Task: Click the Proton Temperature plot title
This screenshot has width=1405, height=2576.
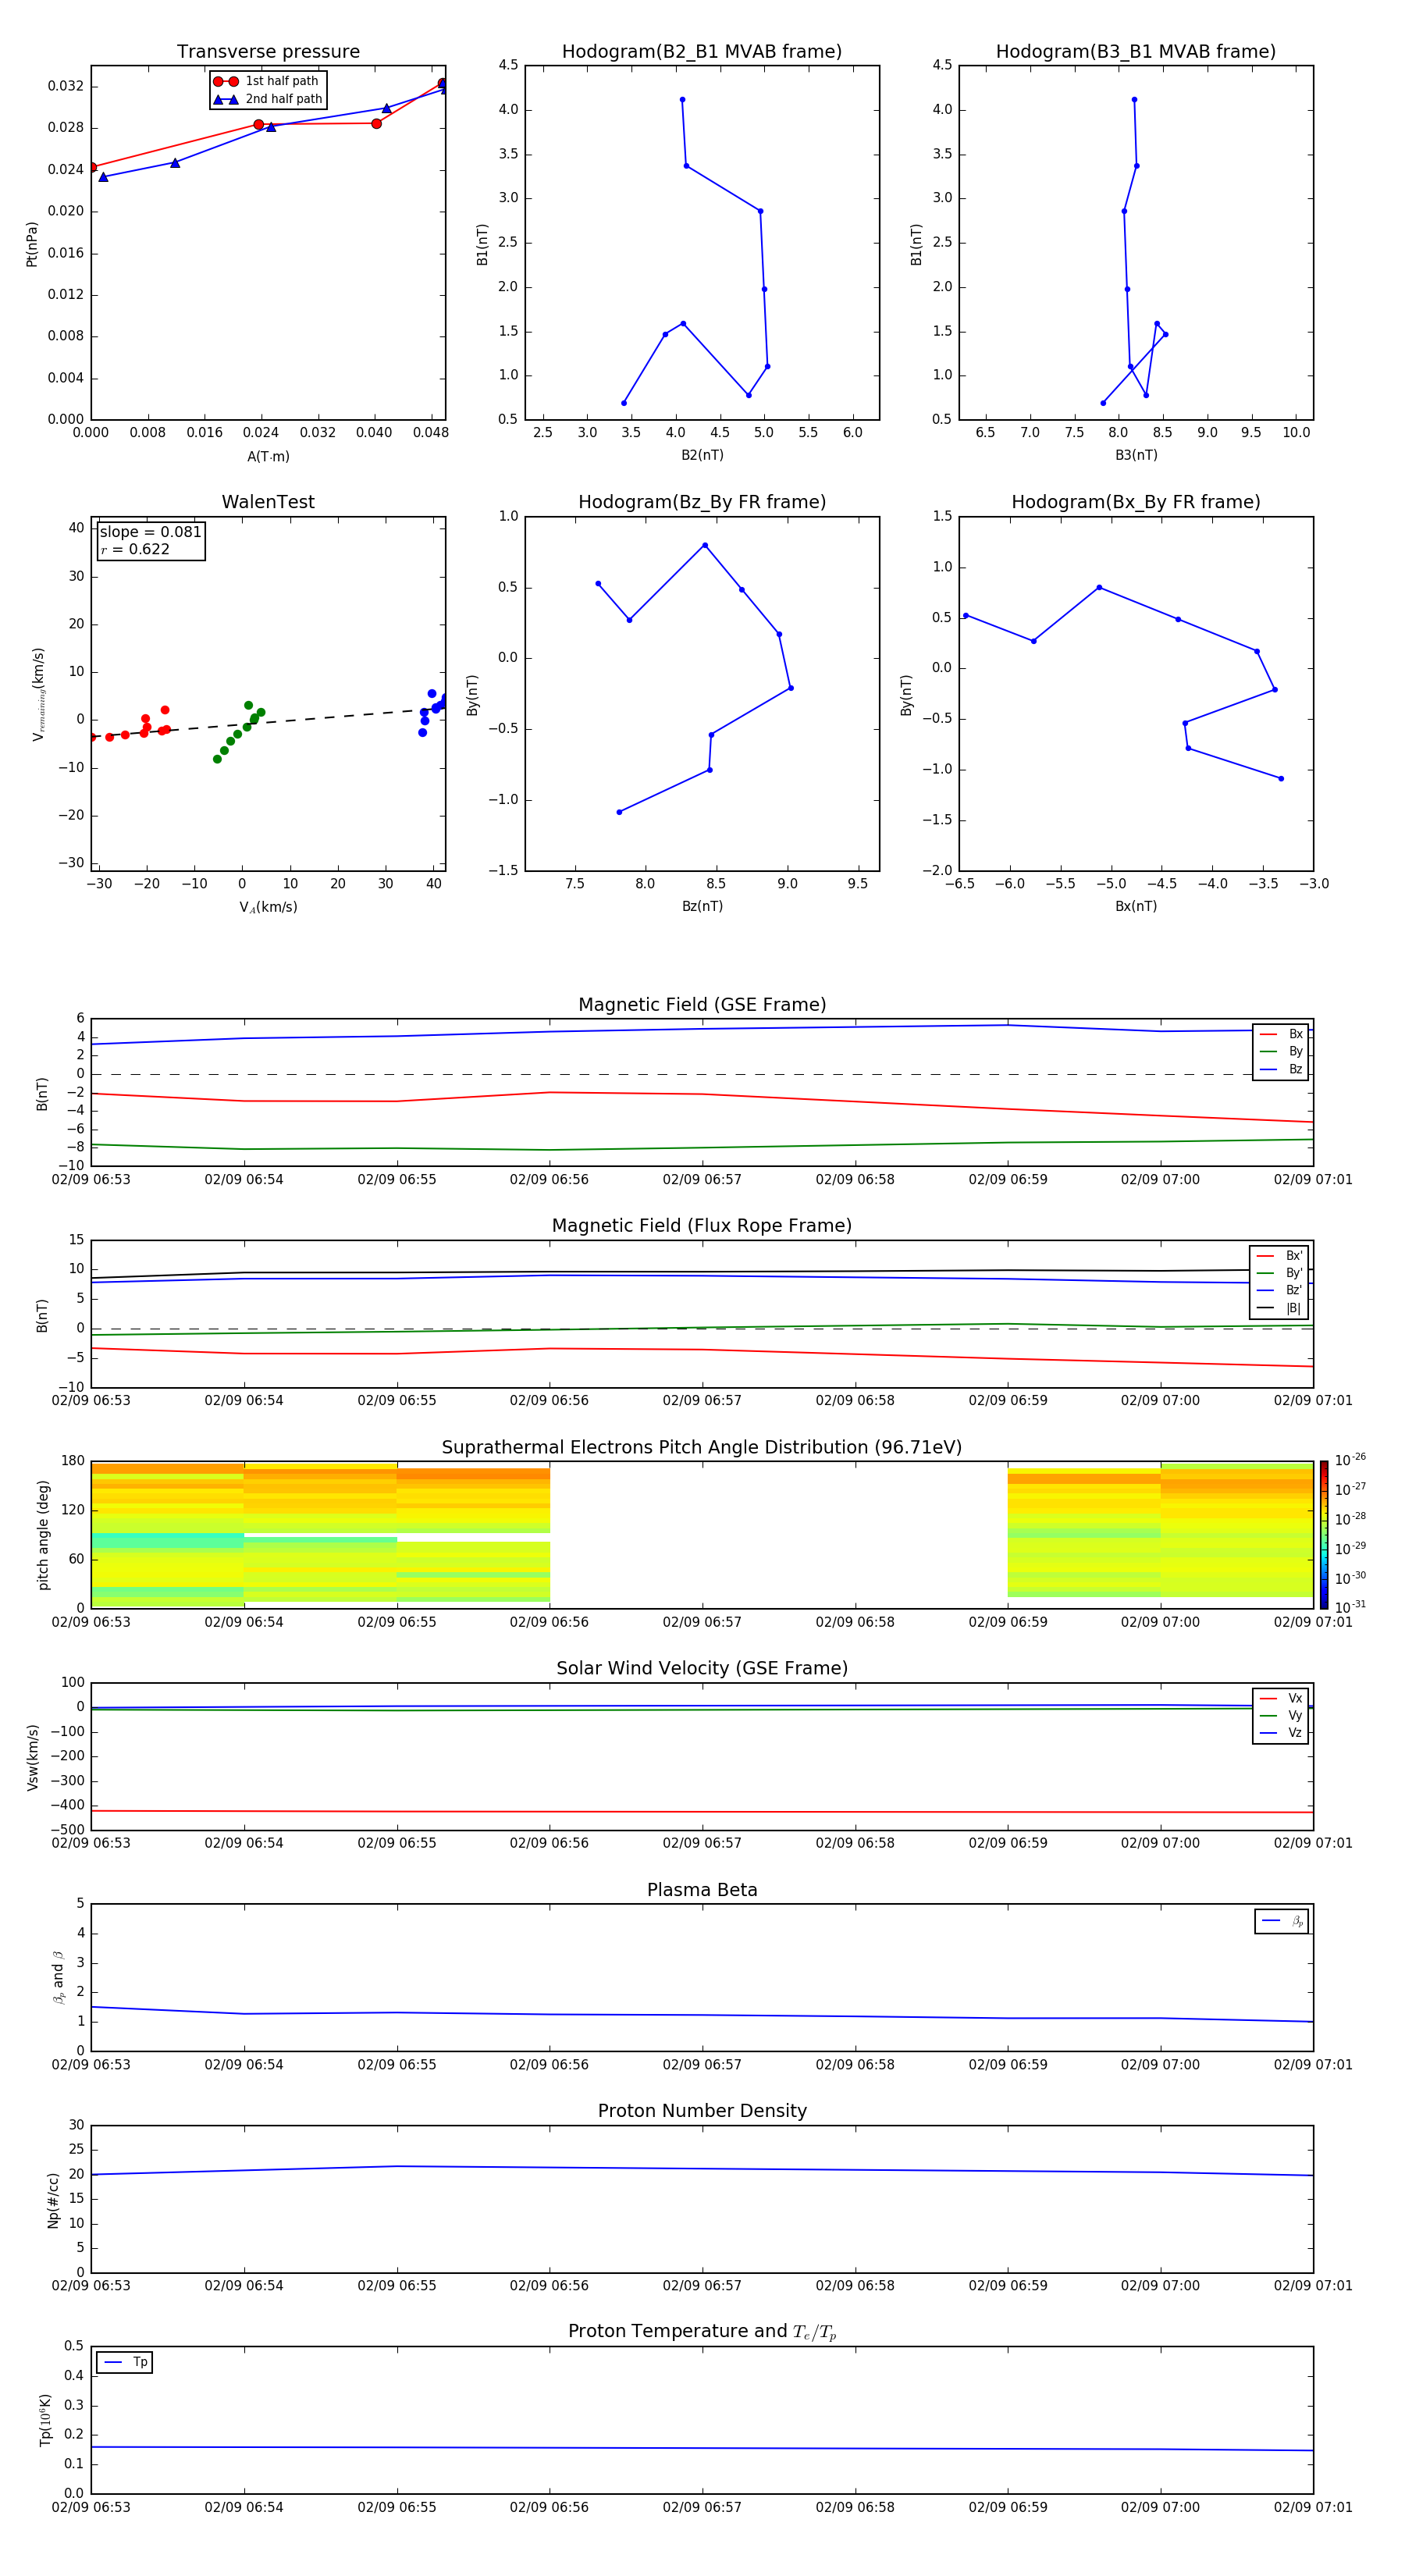Action: pos(702,2332)
